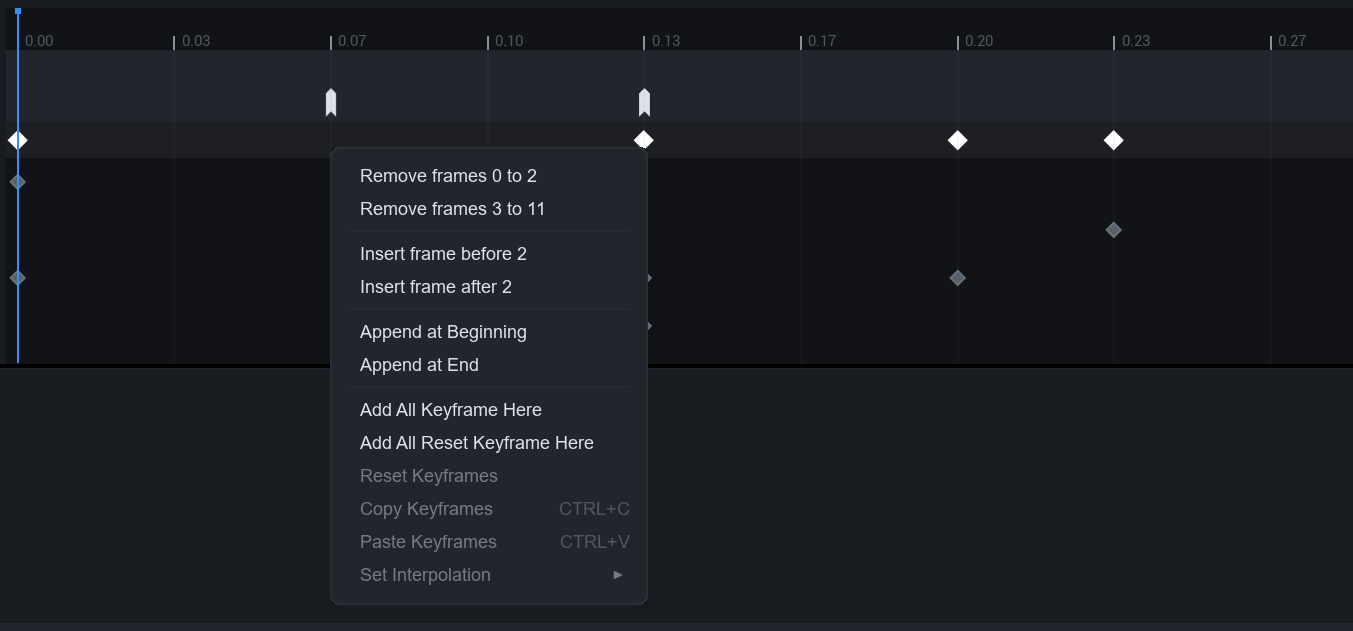Select "Insert frame before 2" option

point(443,254)
